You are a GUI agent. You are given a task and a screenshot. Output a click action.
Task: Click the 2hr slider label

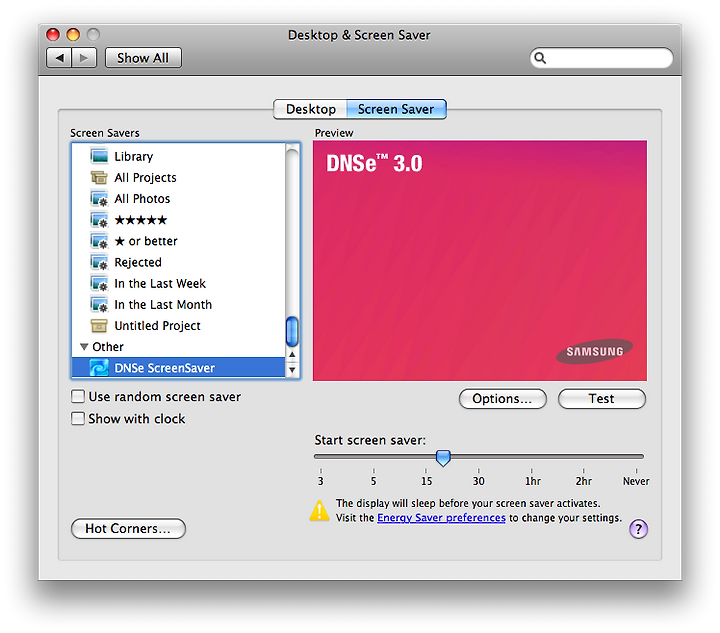(584, 481)
